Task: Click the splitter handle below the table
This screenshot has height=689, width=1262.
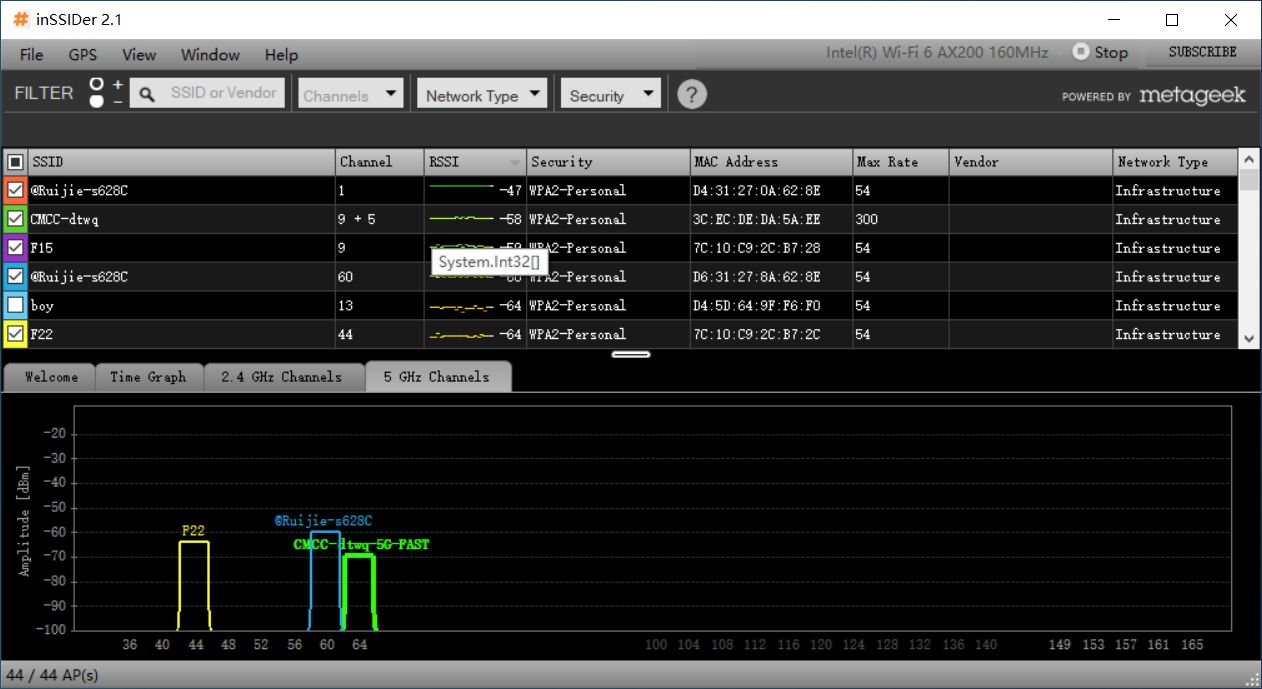Action: coord(631,354)
